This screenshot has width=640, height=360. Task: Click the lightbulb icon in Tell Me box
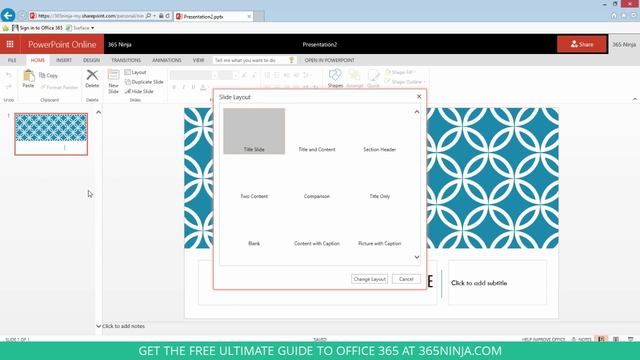click(x=291, y=60)
